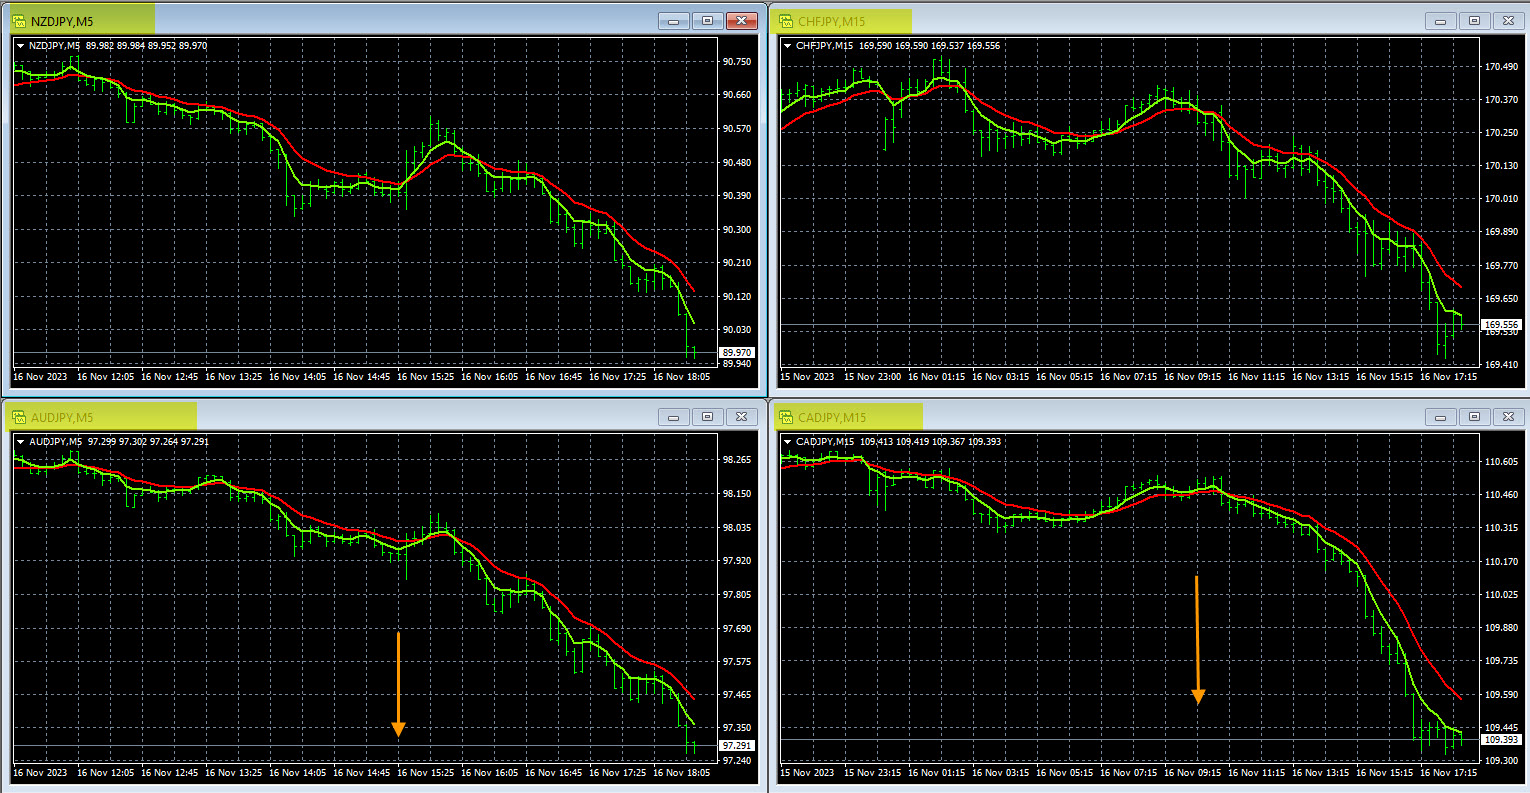
Task: Open the AUDJPY chart corner triangle dropdown
Action: click(x=20, y=442)
